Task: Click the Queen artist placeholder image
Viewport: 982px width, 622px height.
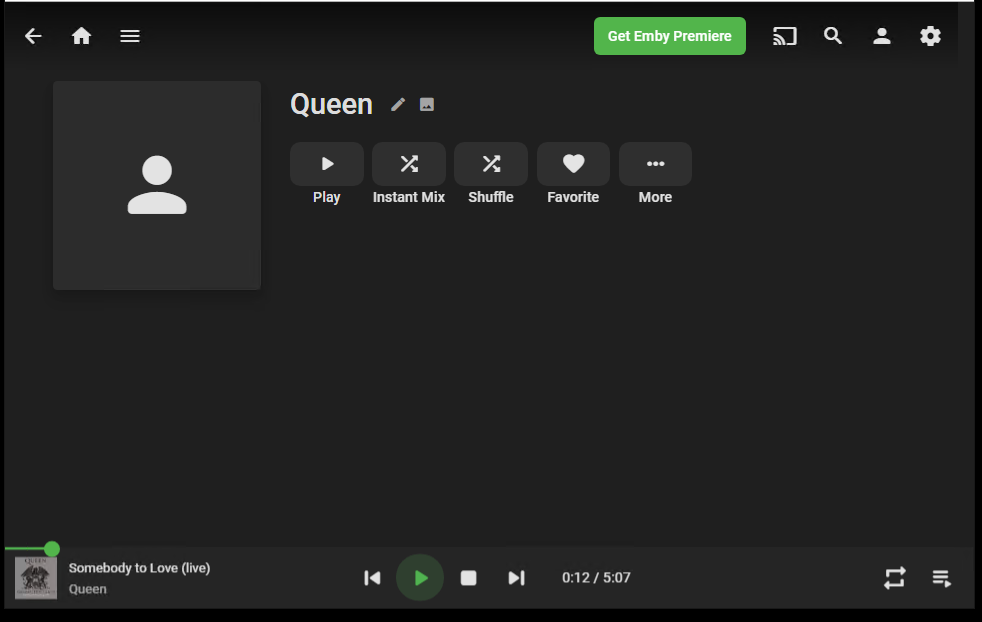Action: (x=157, y=185)
